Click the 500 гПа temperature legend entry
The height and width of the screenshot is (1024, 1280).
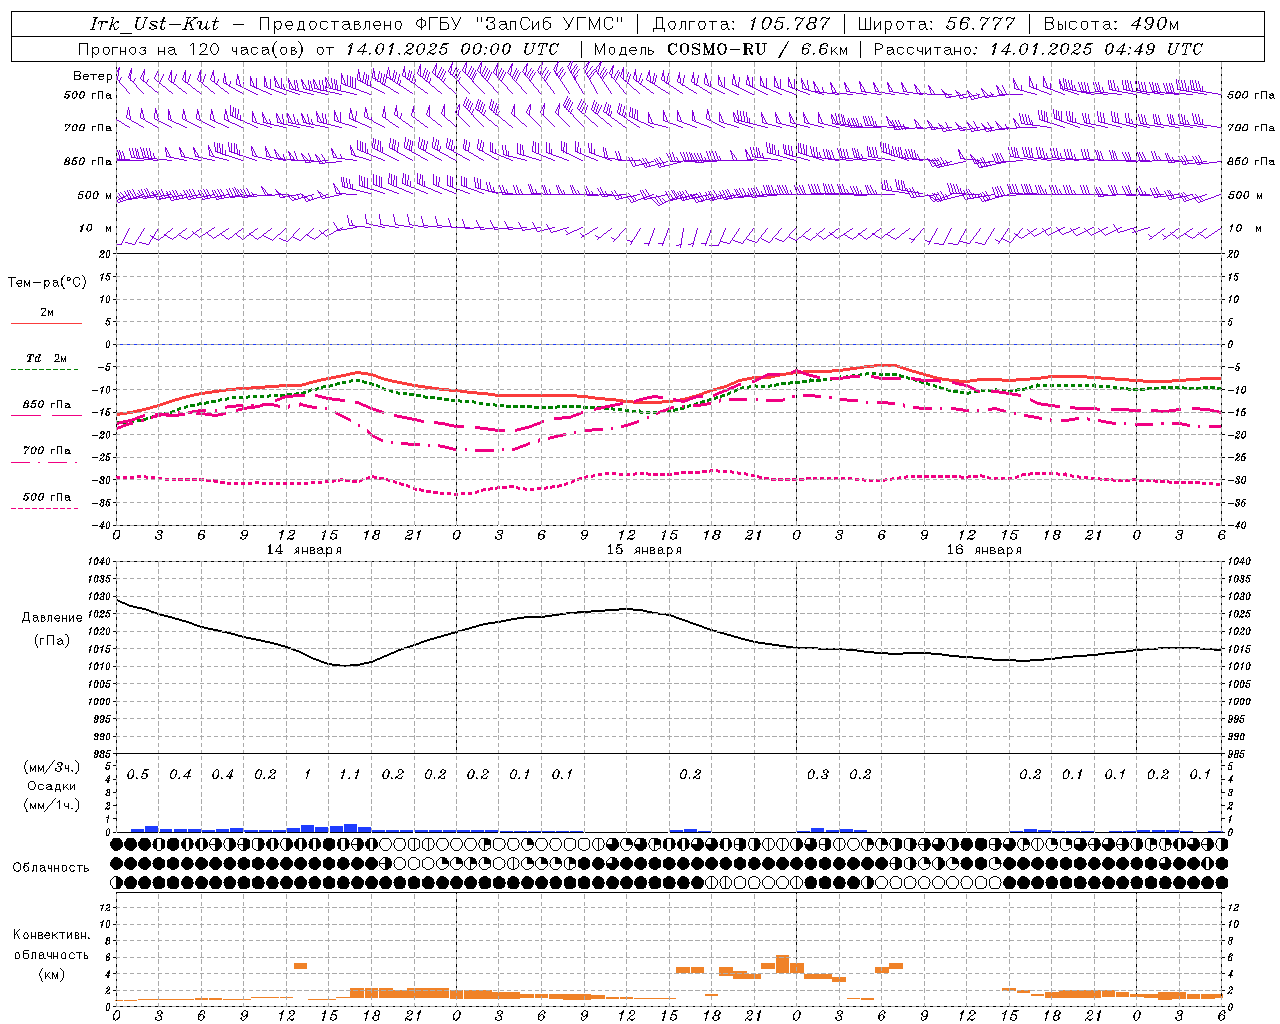[47, 497]
